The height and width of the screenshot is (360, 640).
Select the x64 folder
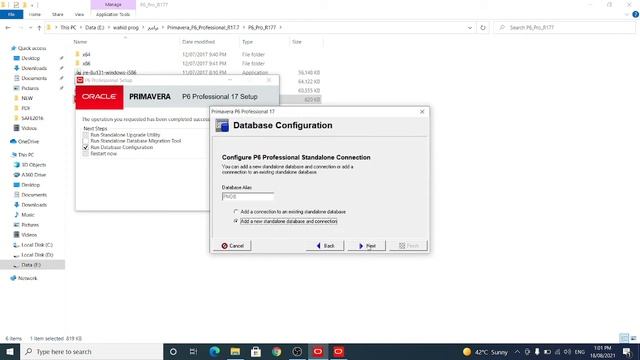86,54
